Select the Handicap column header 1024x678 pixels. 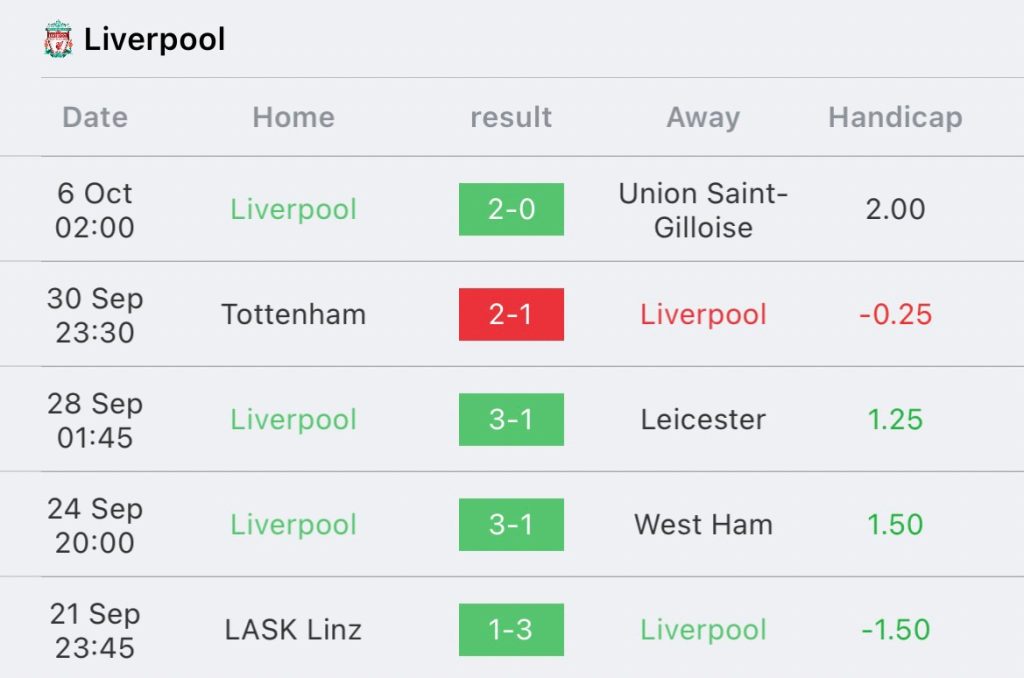click(x=895, y=118)
